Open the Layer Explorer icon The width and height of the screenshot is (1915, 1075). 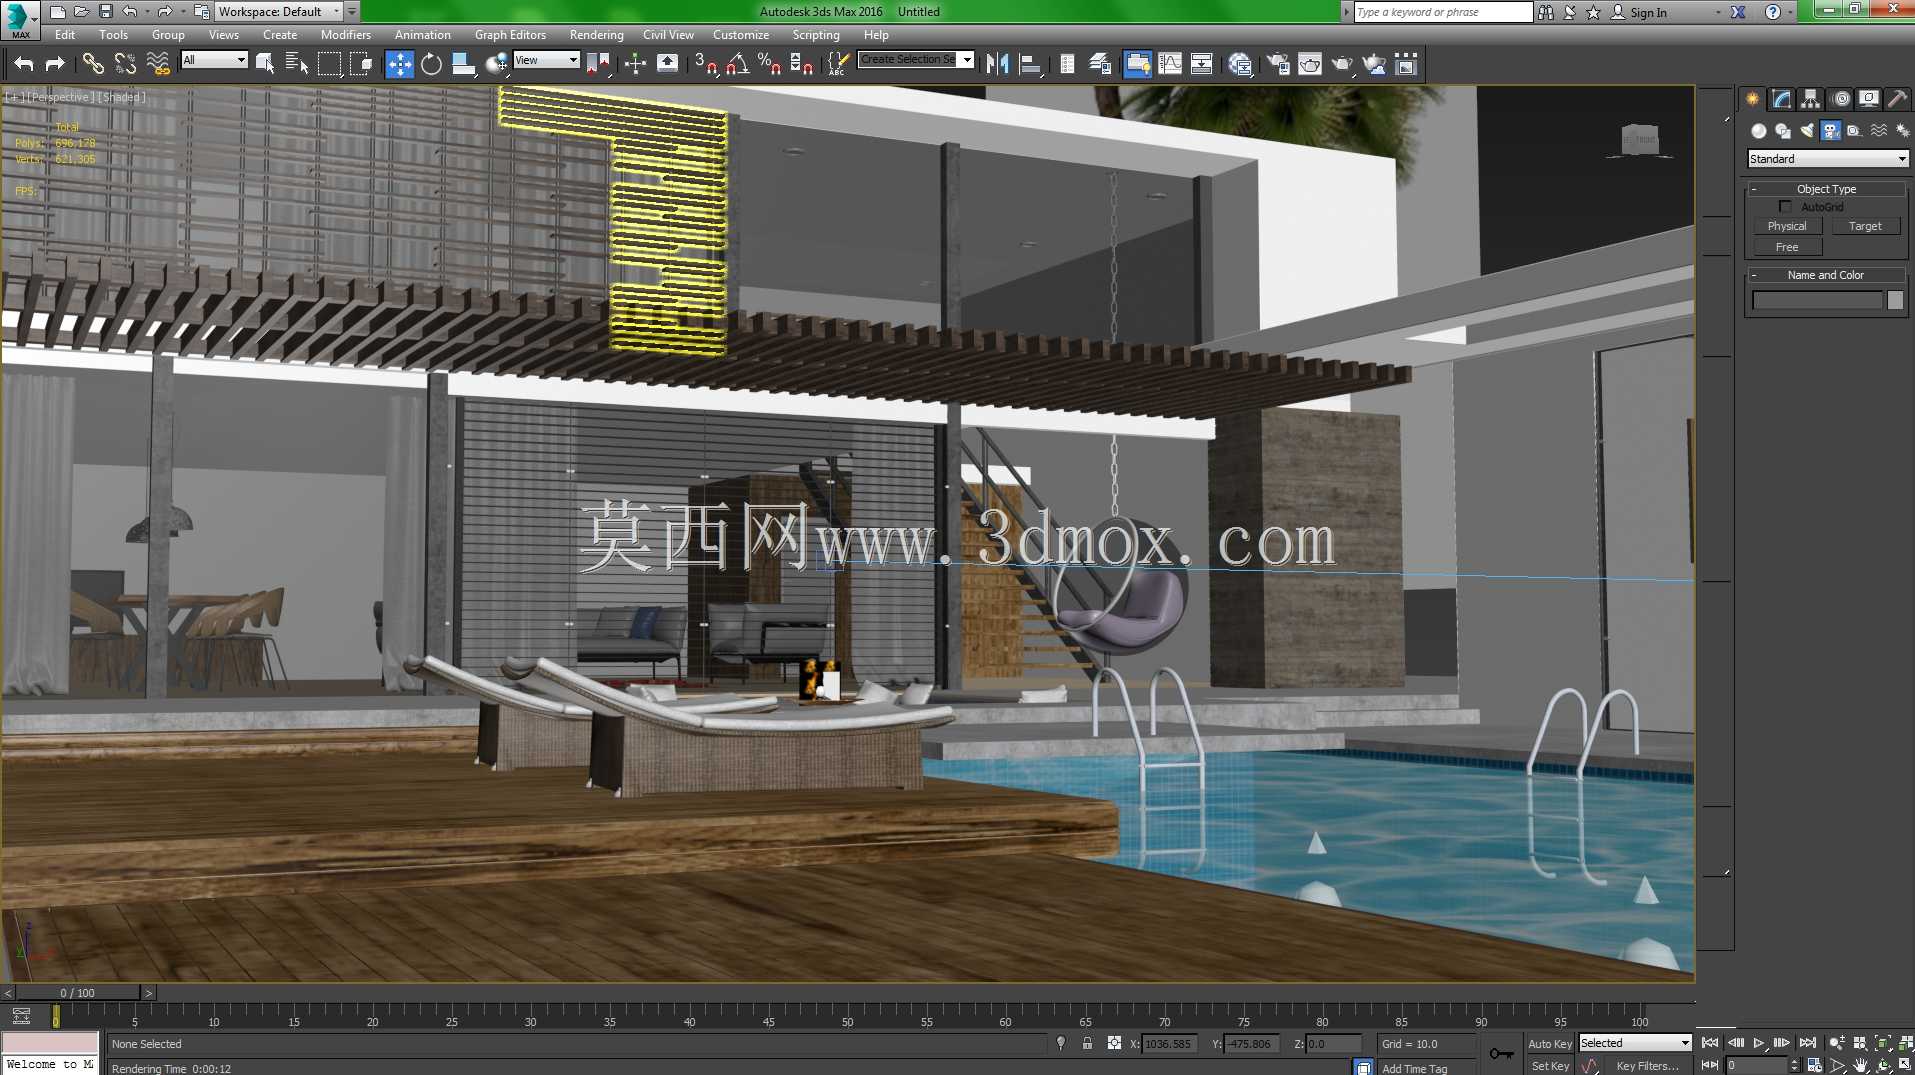[x=1099, y=64]
